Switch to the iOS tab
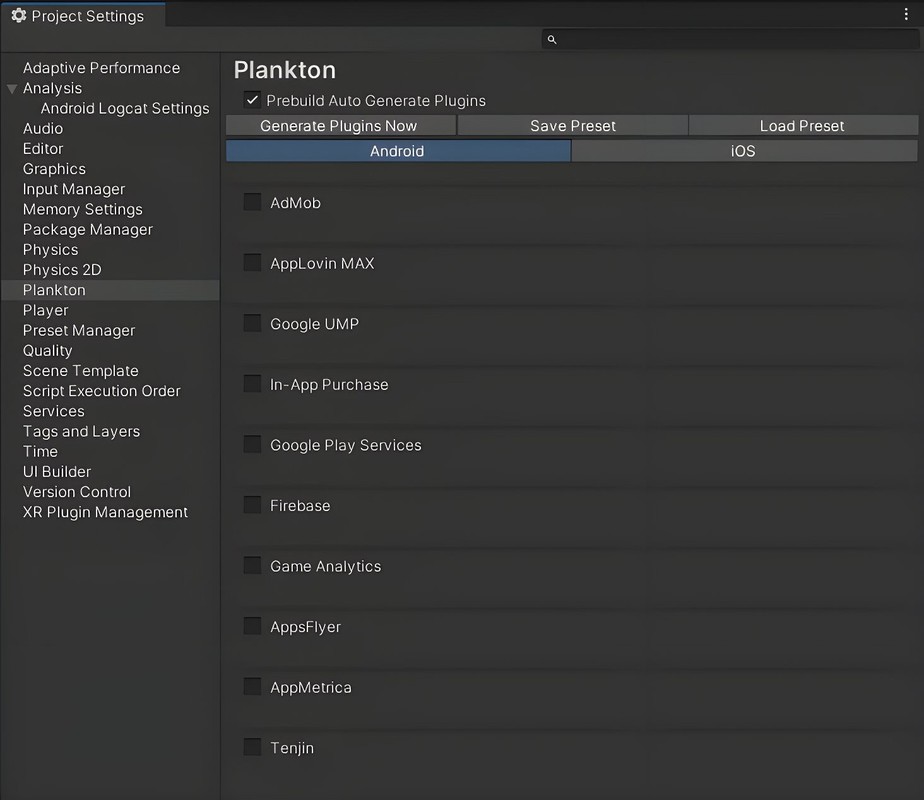This screenshot has width=924, height=800. tap(744, 151)
